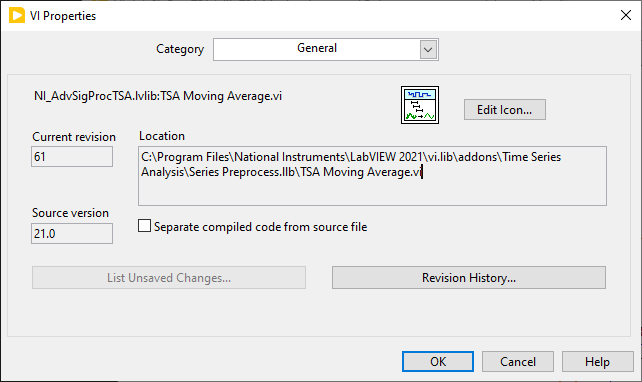Confirm with the OK button
This screenshot has width=642, height=382.
[x=438, y=362]
